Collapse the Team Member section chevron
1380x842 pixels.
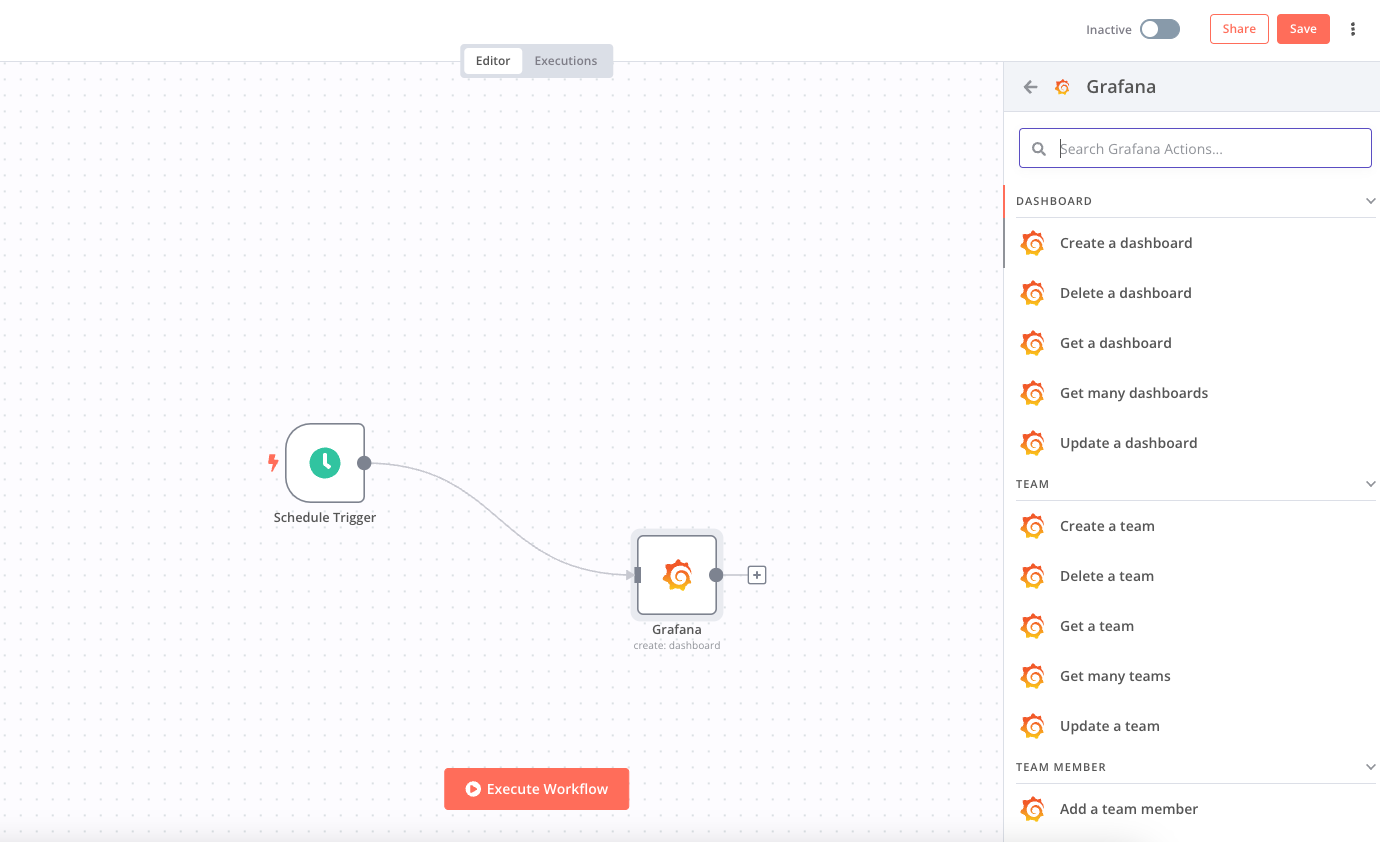[1371, 767]
